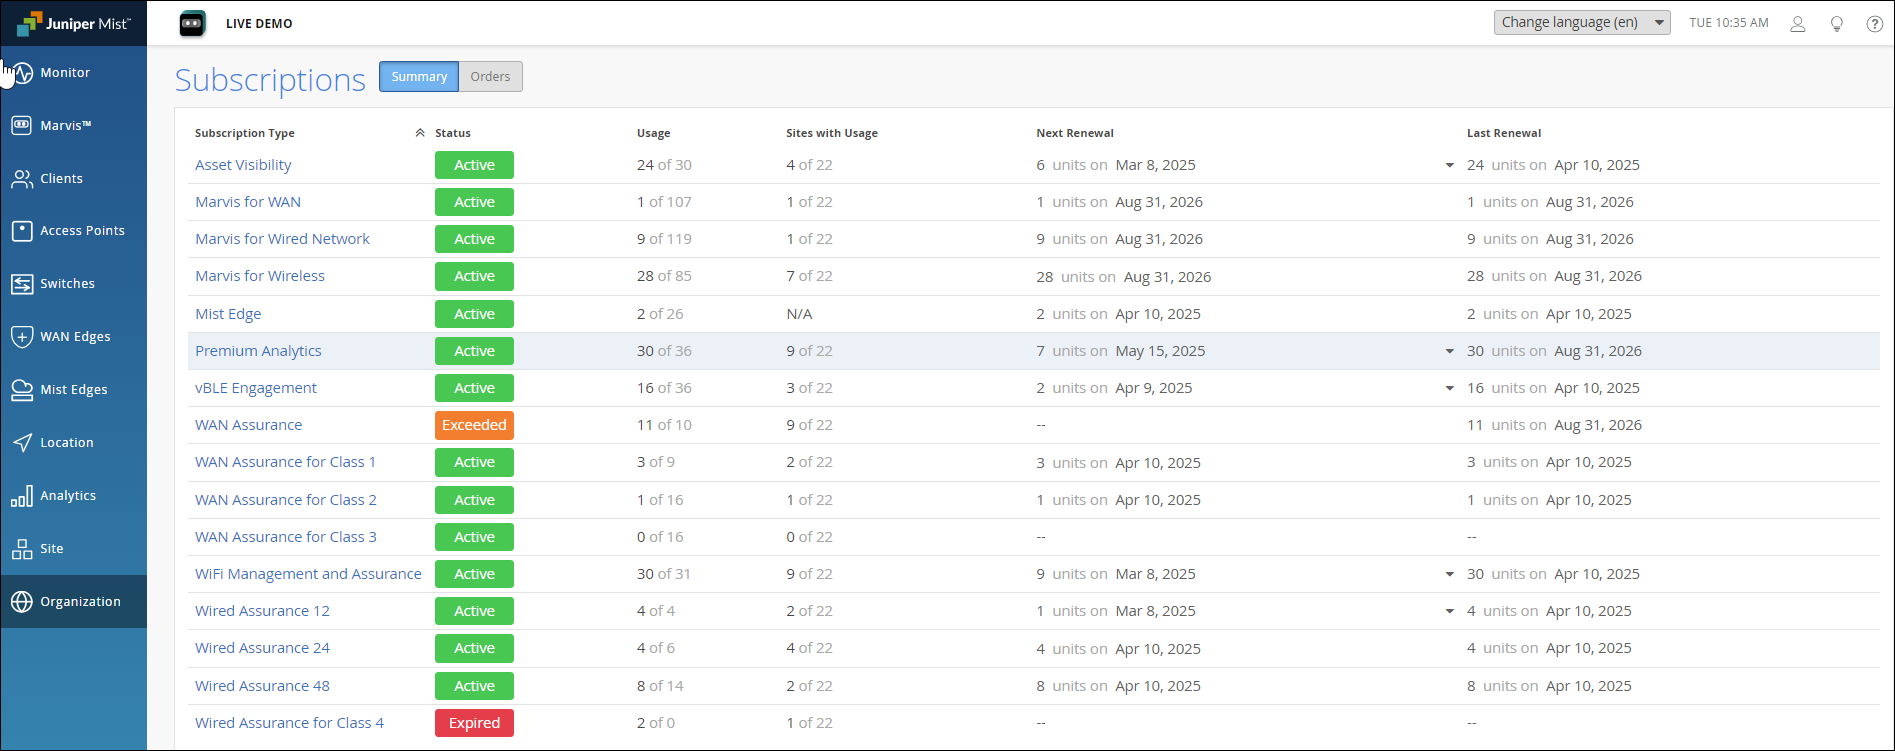
Task: Select the Summary tab
Action: click(x=419, y=77)
